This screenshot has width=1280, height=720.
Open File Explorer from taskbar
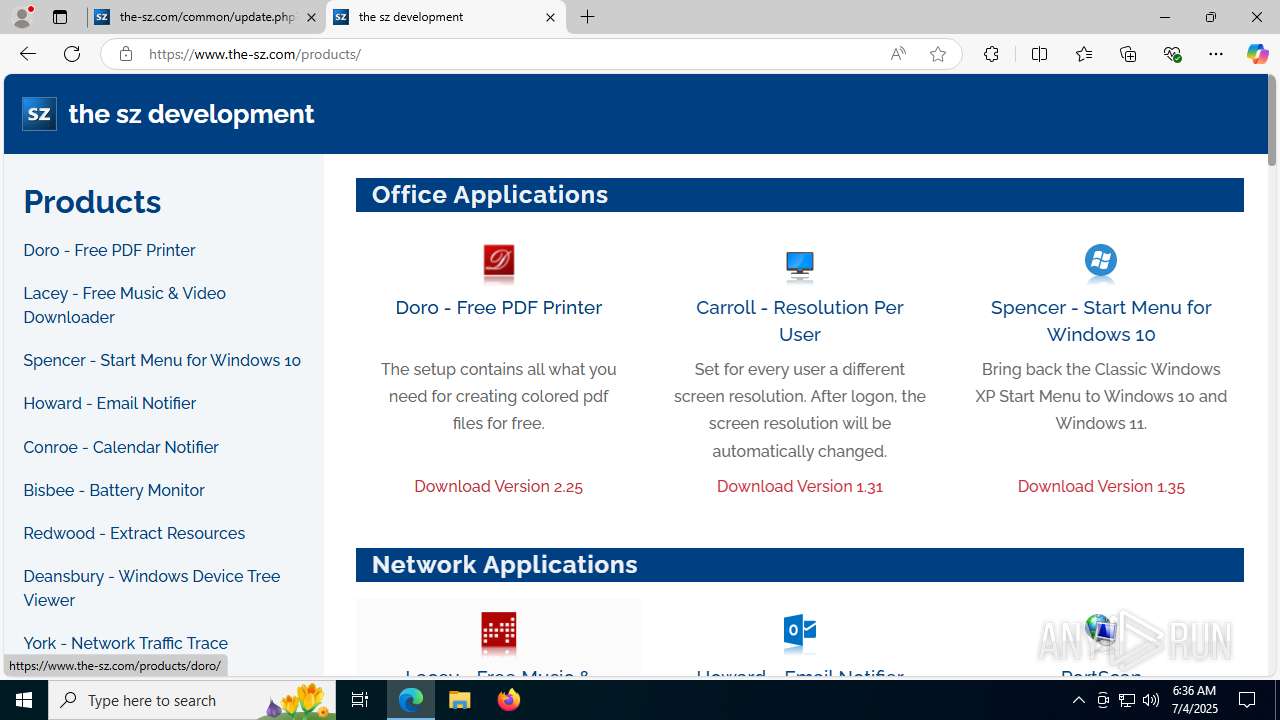tap(460, 700)
